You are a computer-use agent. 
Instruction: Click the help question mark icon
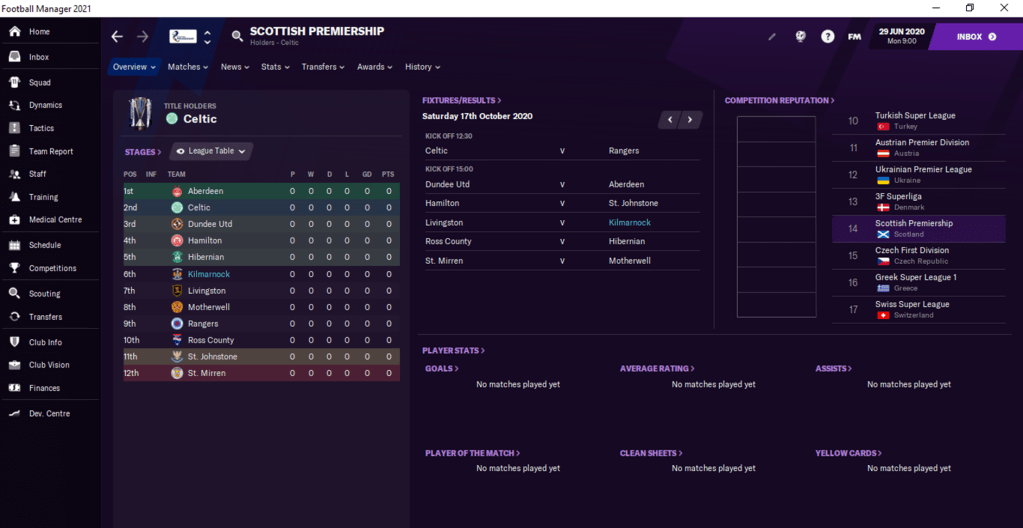(827, 37)
